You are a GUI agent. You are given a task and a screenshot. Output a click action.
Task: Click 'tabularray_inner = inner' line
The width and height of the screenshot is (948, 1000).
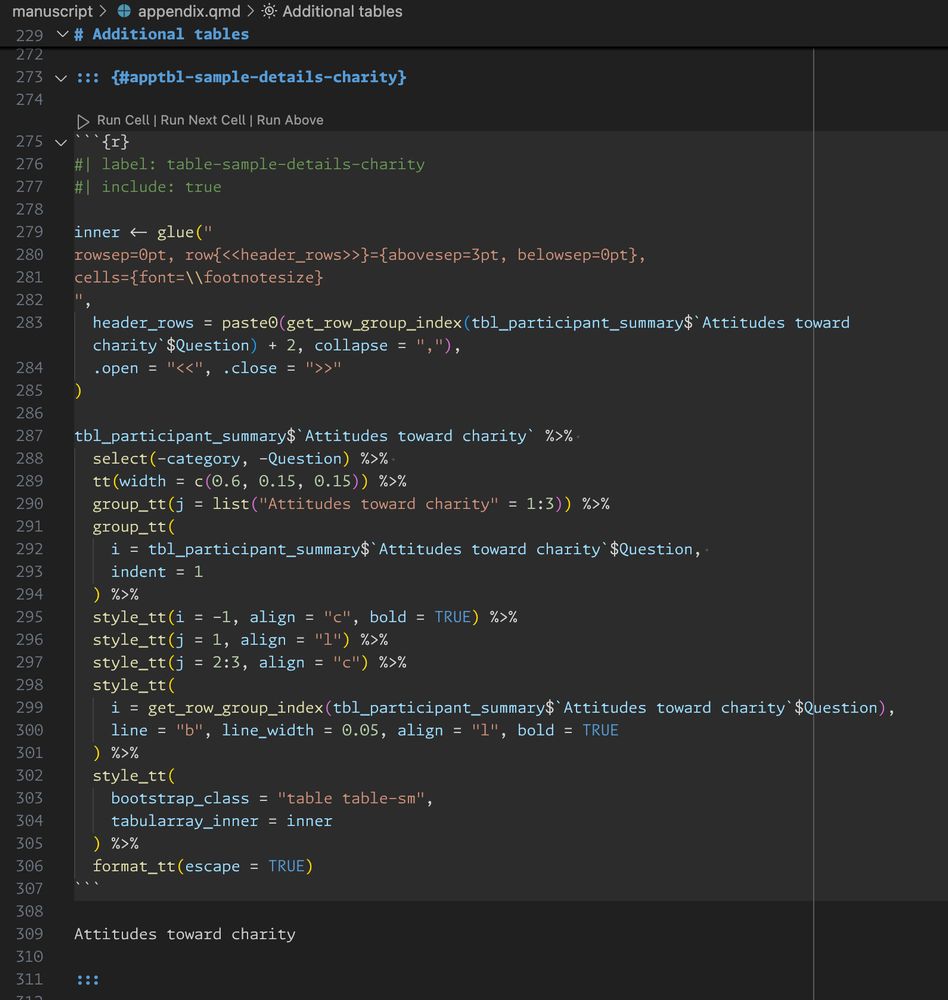pyautogui.click(x=221, y=821)
